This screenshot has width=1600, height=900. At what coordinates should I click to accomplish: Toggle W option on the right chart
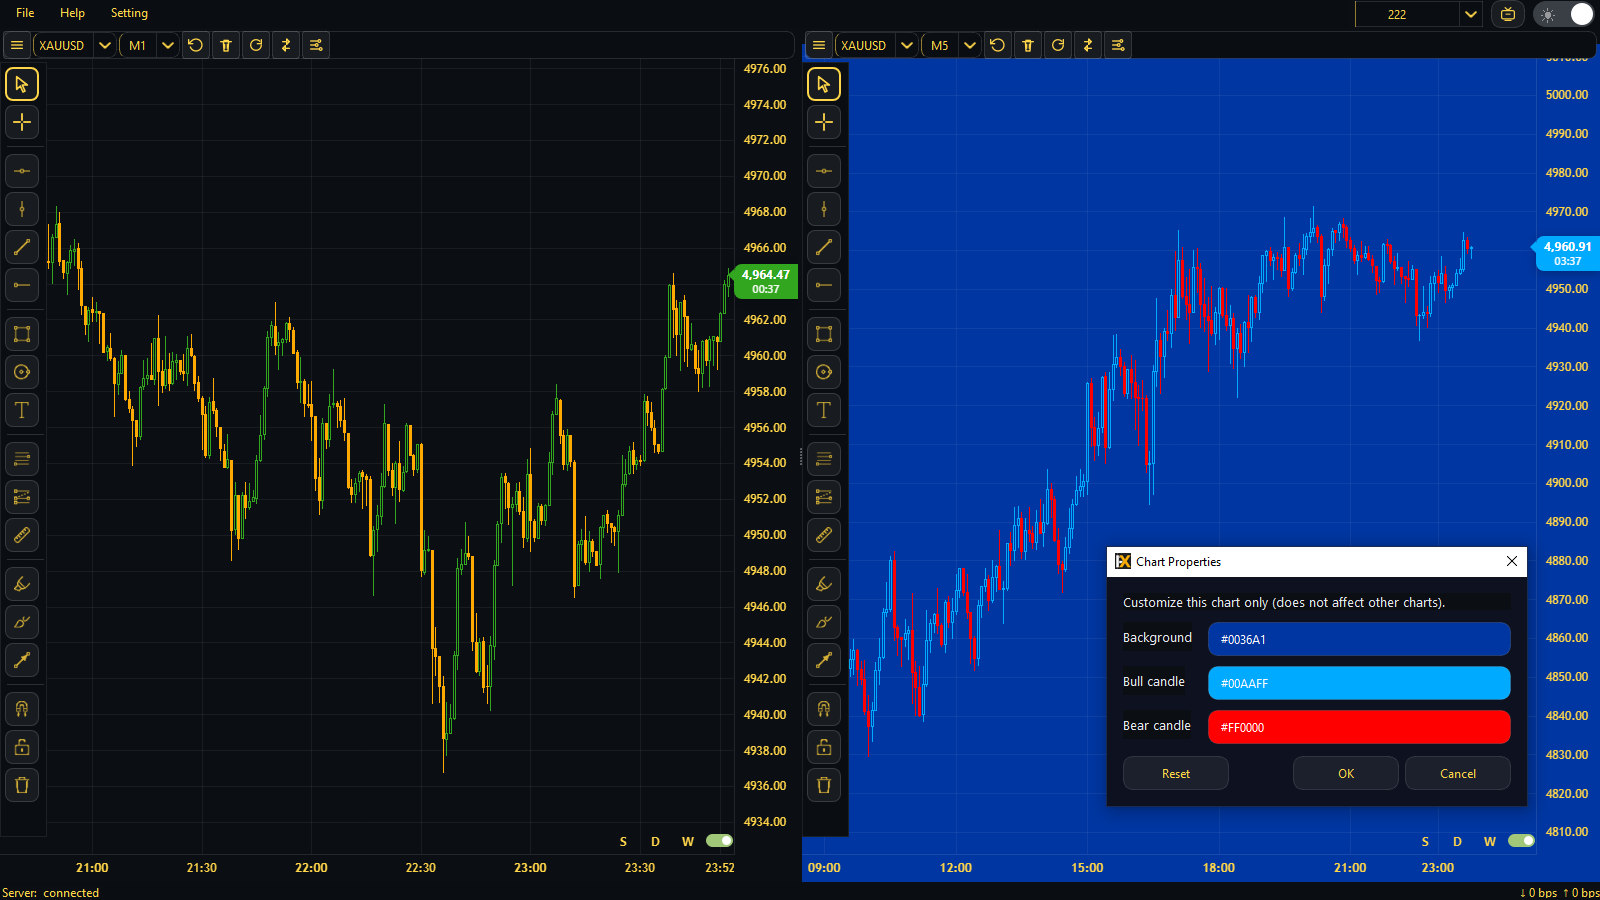pos(1490,842)
